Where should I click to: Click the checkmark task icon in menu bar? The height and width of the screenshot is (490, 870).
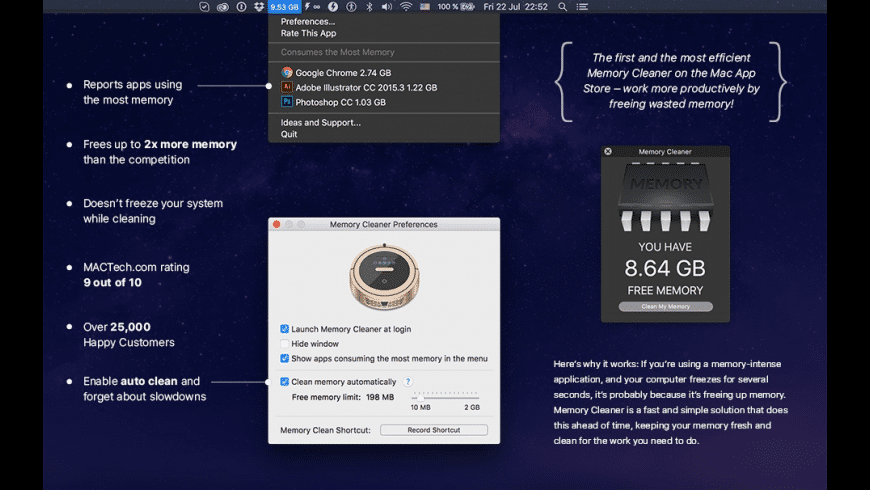[x=204, y=7]
